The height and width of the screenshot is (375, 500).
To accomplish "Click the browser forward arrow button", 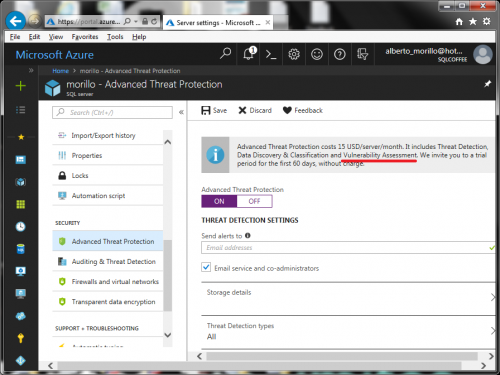I will 34,21.
